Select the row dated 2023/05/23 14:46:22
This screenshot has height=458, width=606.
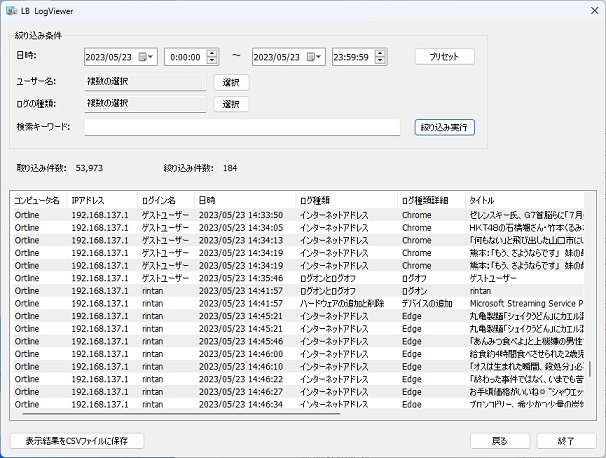coord(297,379)
